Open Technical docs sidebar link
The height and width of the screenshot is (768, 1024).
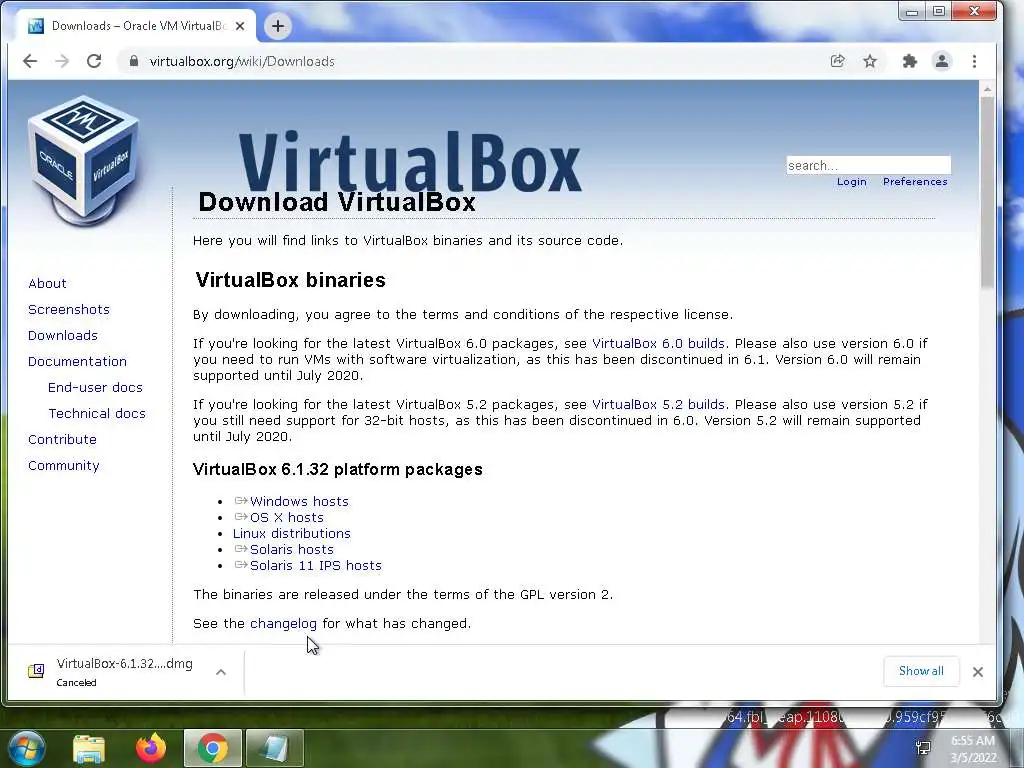(97, 413)
